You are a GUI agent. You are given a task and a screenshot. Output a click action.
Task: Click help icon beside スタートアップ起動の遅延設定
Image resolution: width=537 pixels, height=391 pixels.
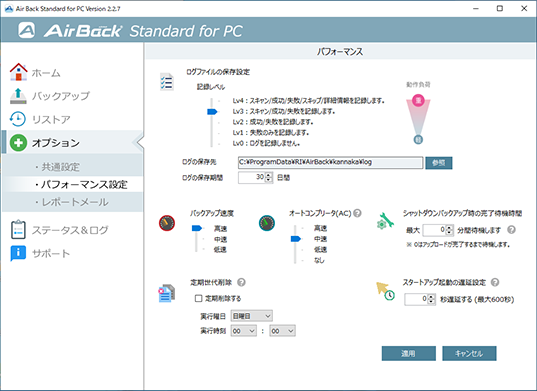click(495, 282)
